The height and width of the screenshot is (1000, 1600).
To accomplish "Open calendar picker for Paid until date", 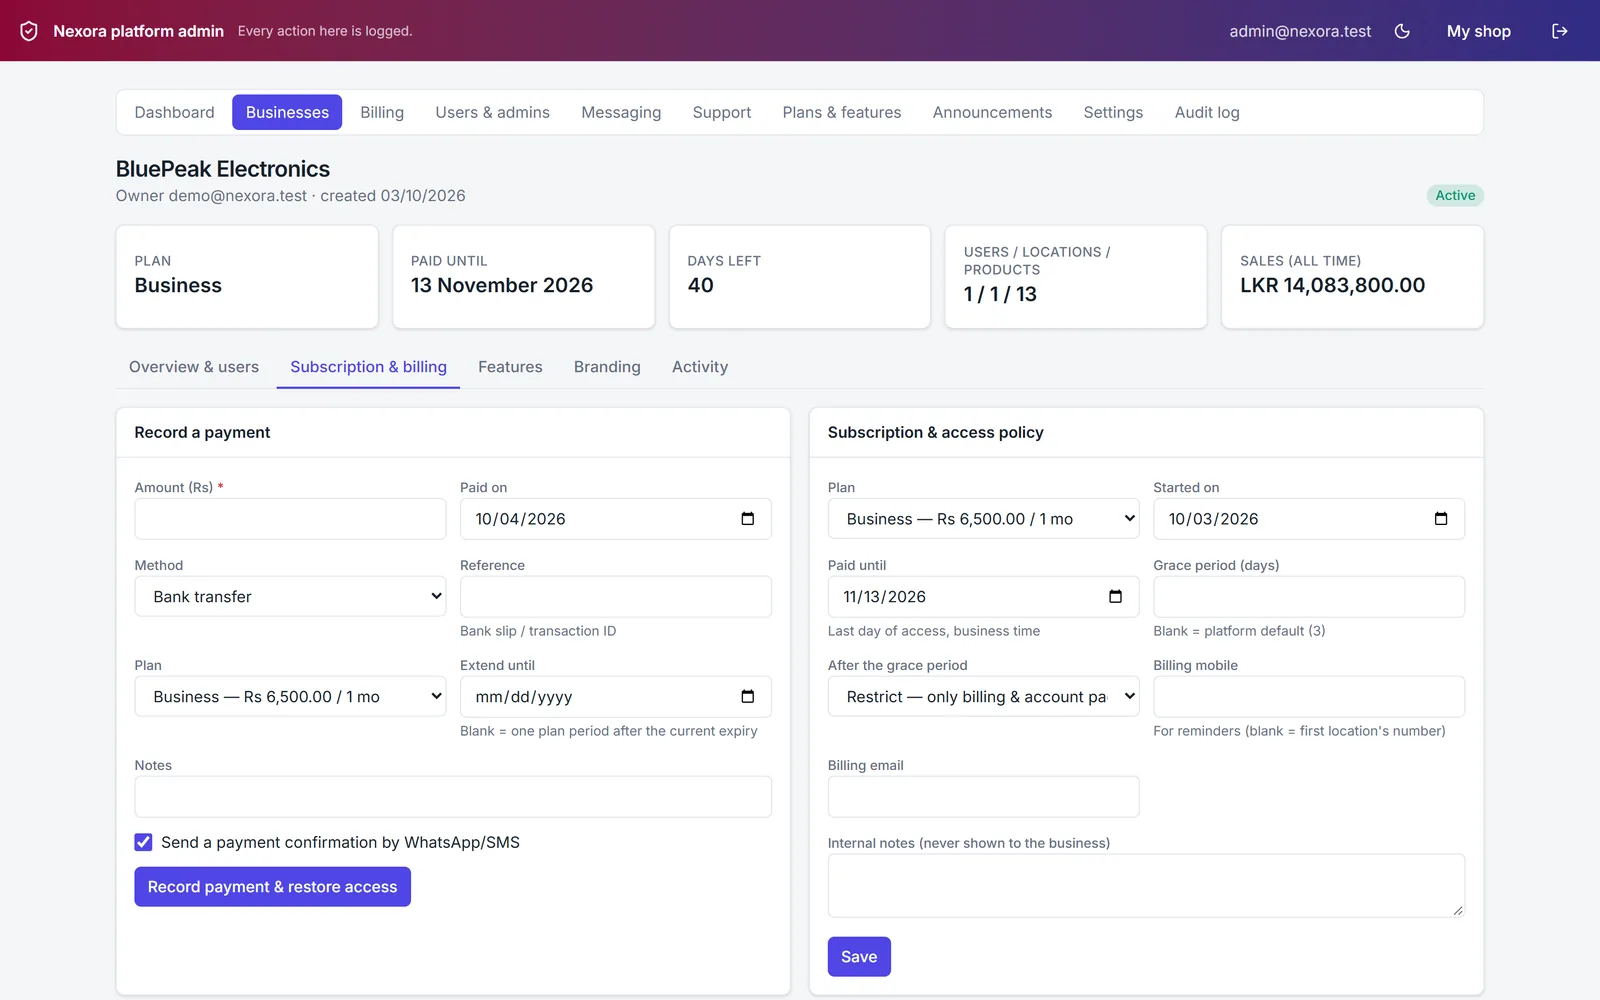I will (x=1115, y=596).
